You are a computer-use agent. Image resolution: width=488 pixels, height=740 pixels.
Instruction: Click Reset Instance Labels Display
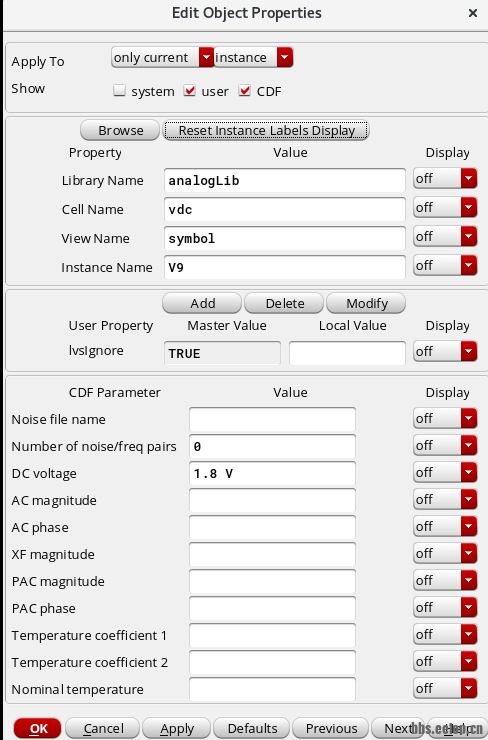266,130
